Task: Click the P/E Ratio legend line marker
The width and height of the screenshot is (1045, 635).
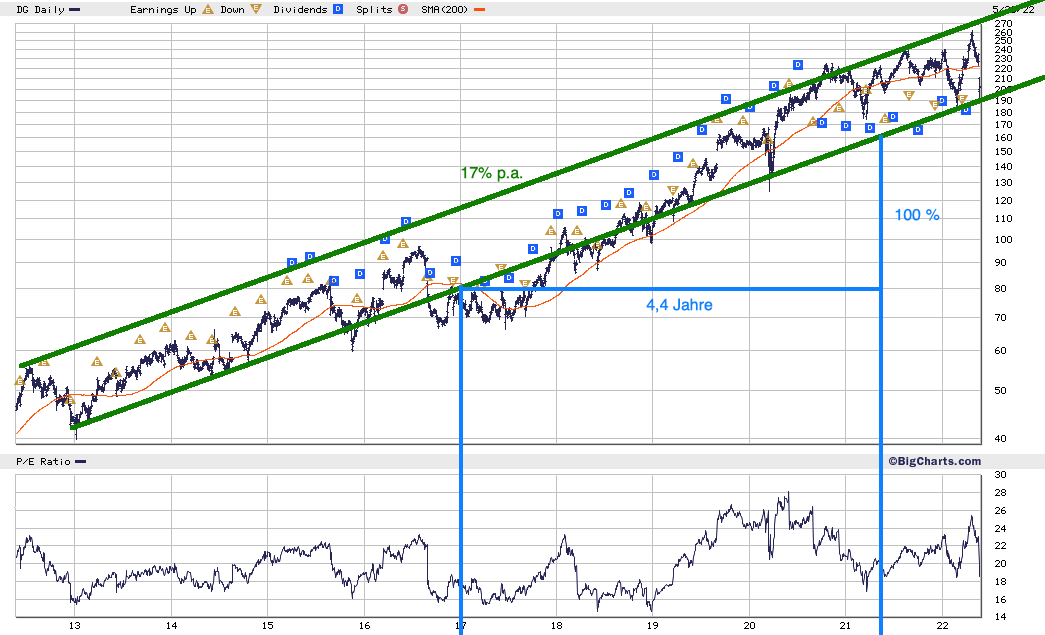Action: click(x=80, y=462)
